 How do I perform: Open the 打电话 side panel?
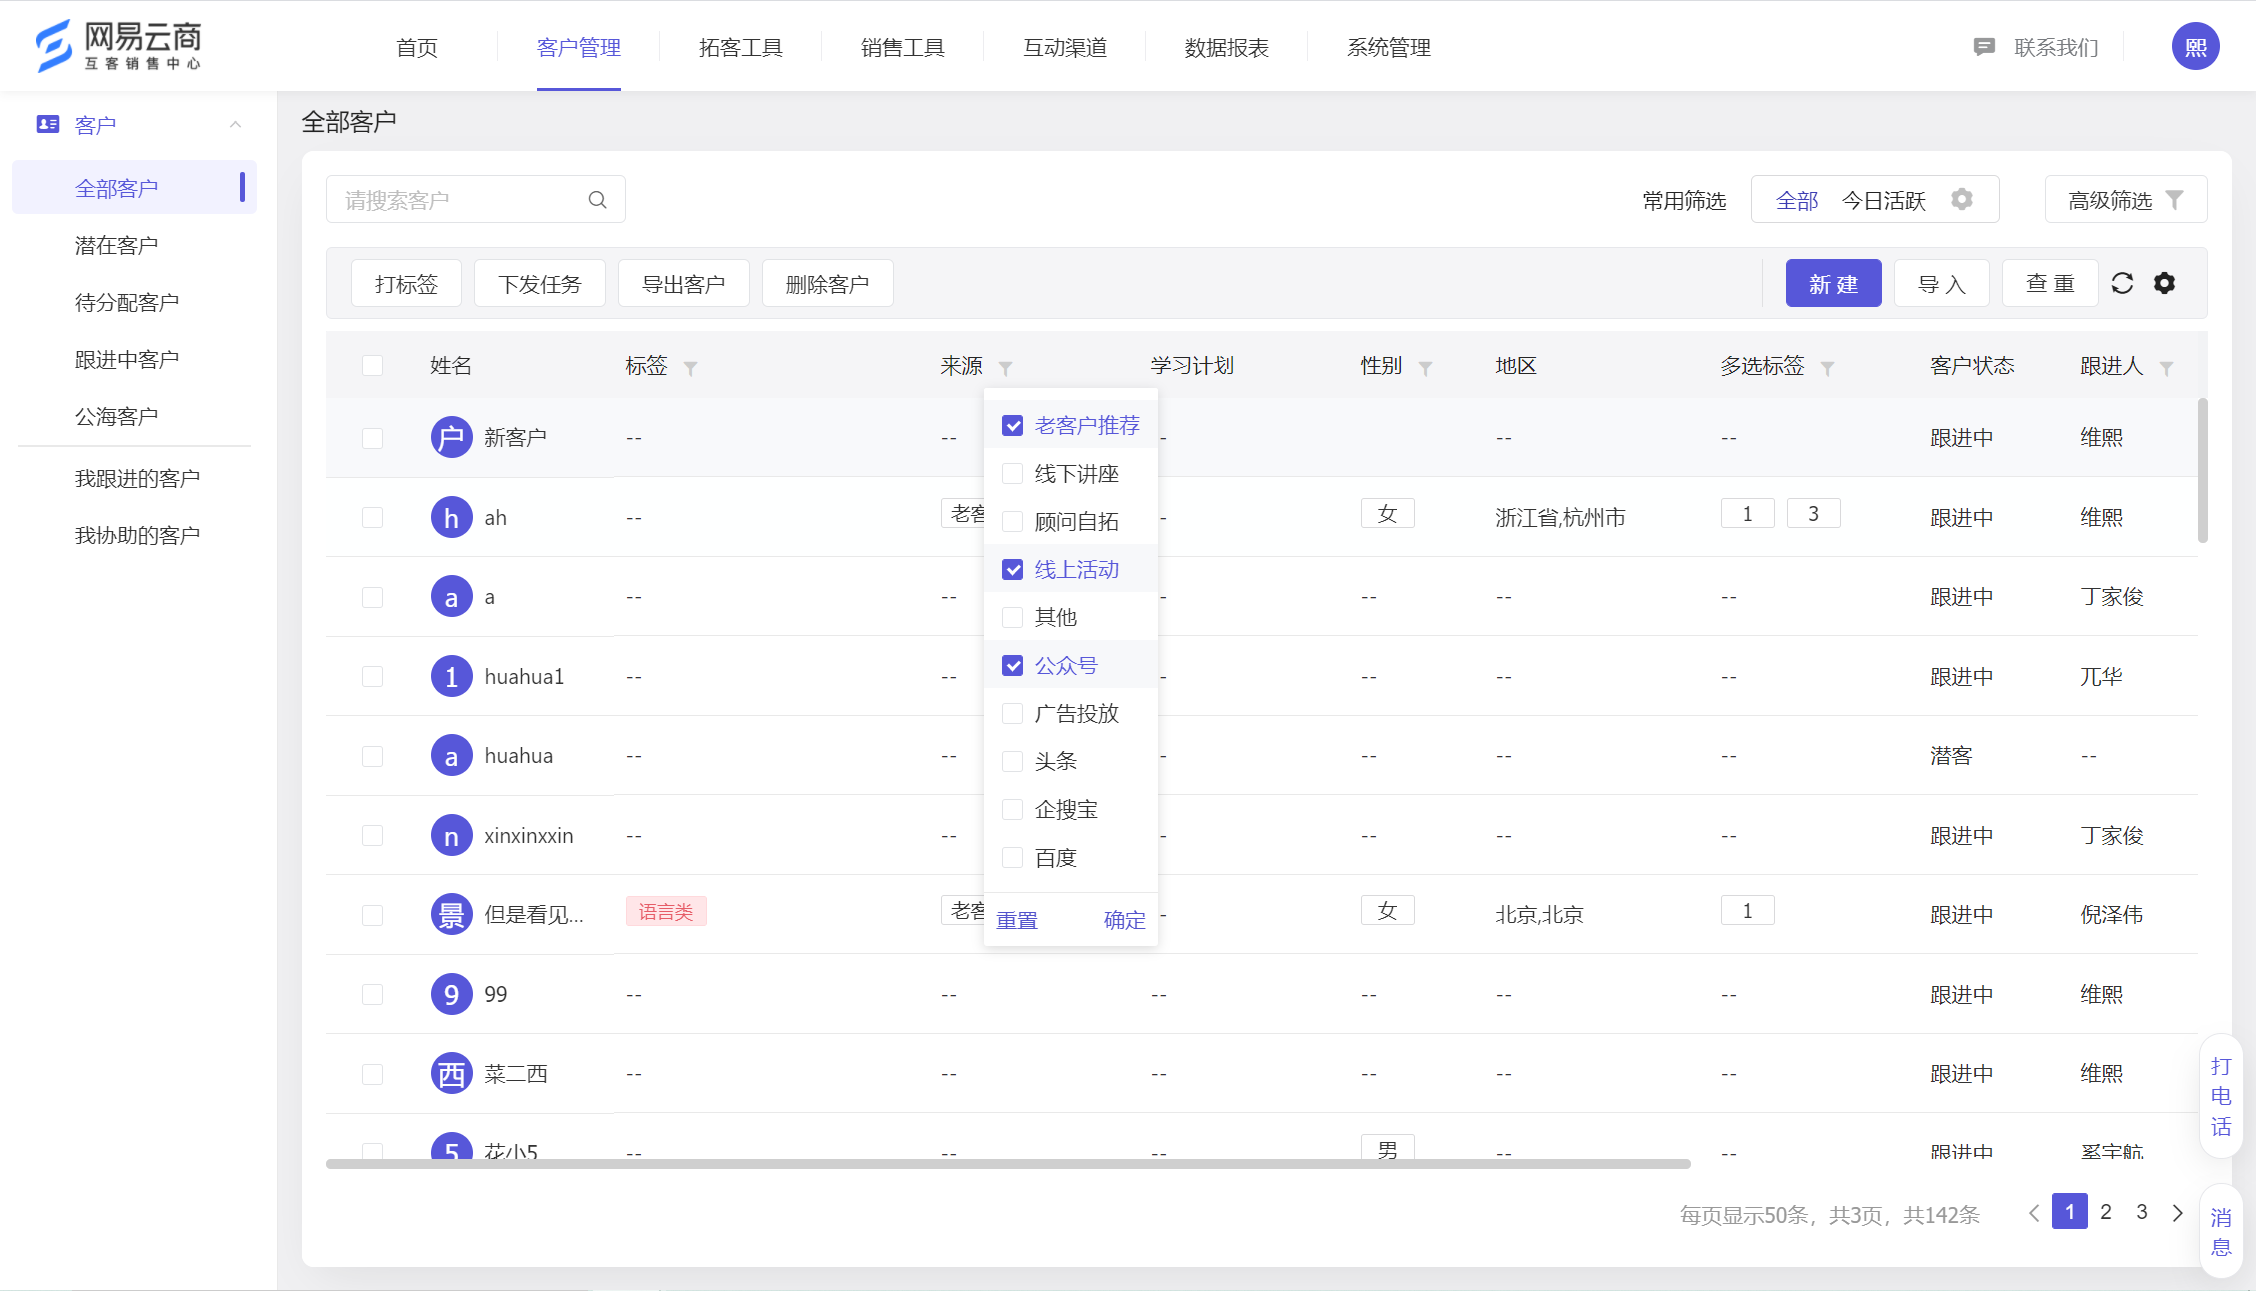[2221, 1096]
